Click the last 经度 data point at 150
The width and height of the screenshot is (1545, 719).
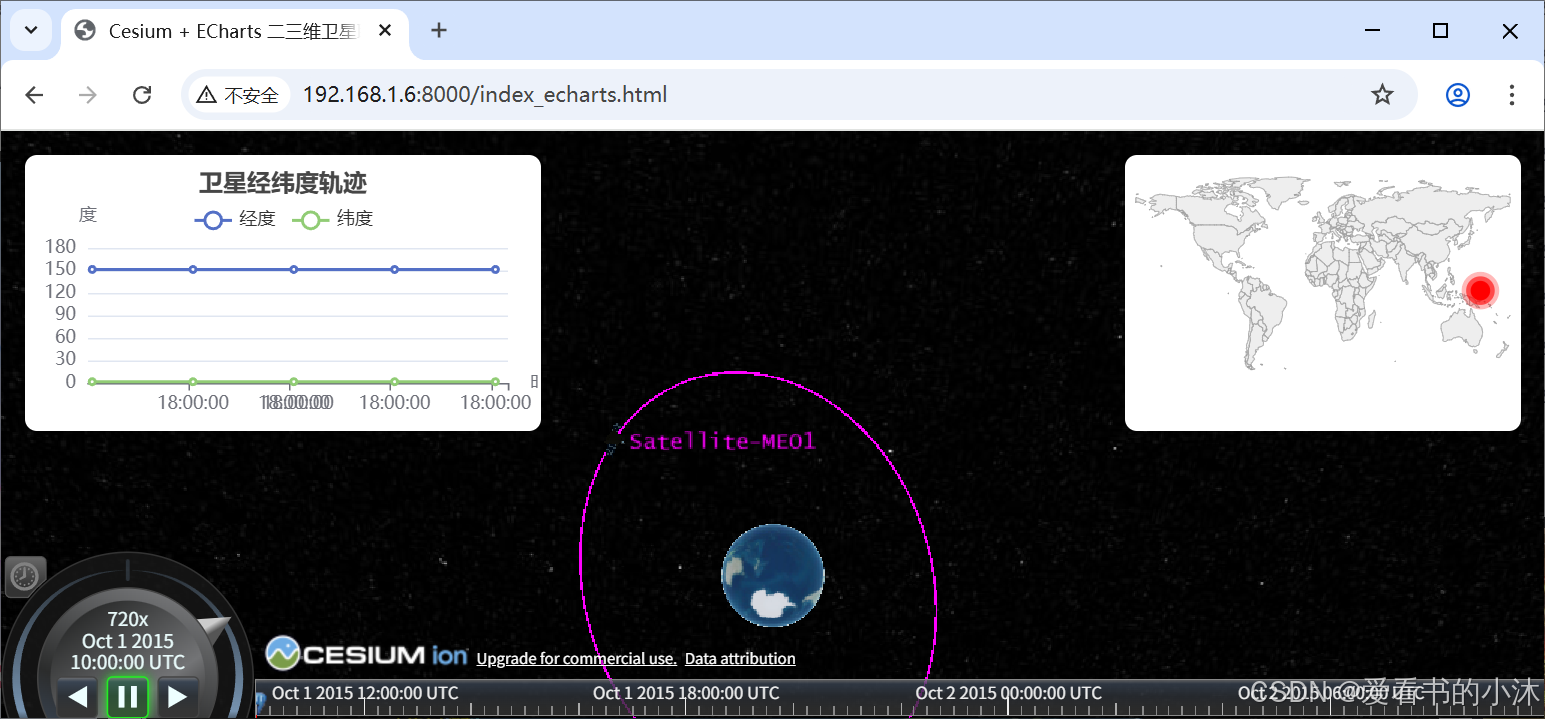coord(495,269)
